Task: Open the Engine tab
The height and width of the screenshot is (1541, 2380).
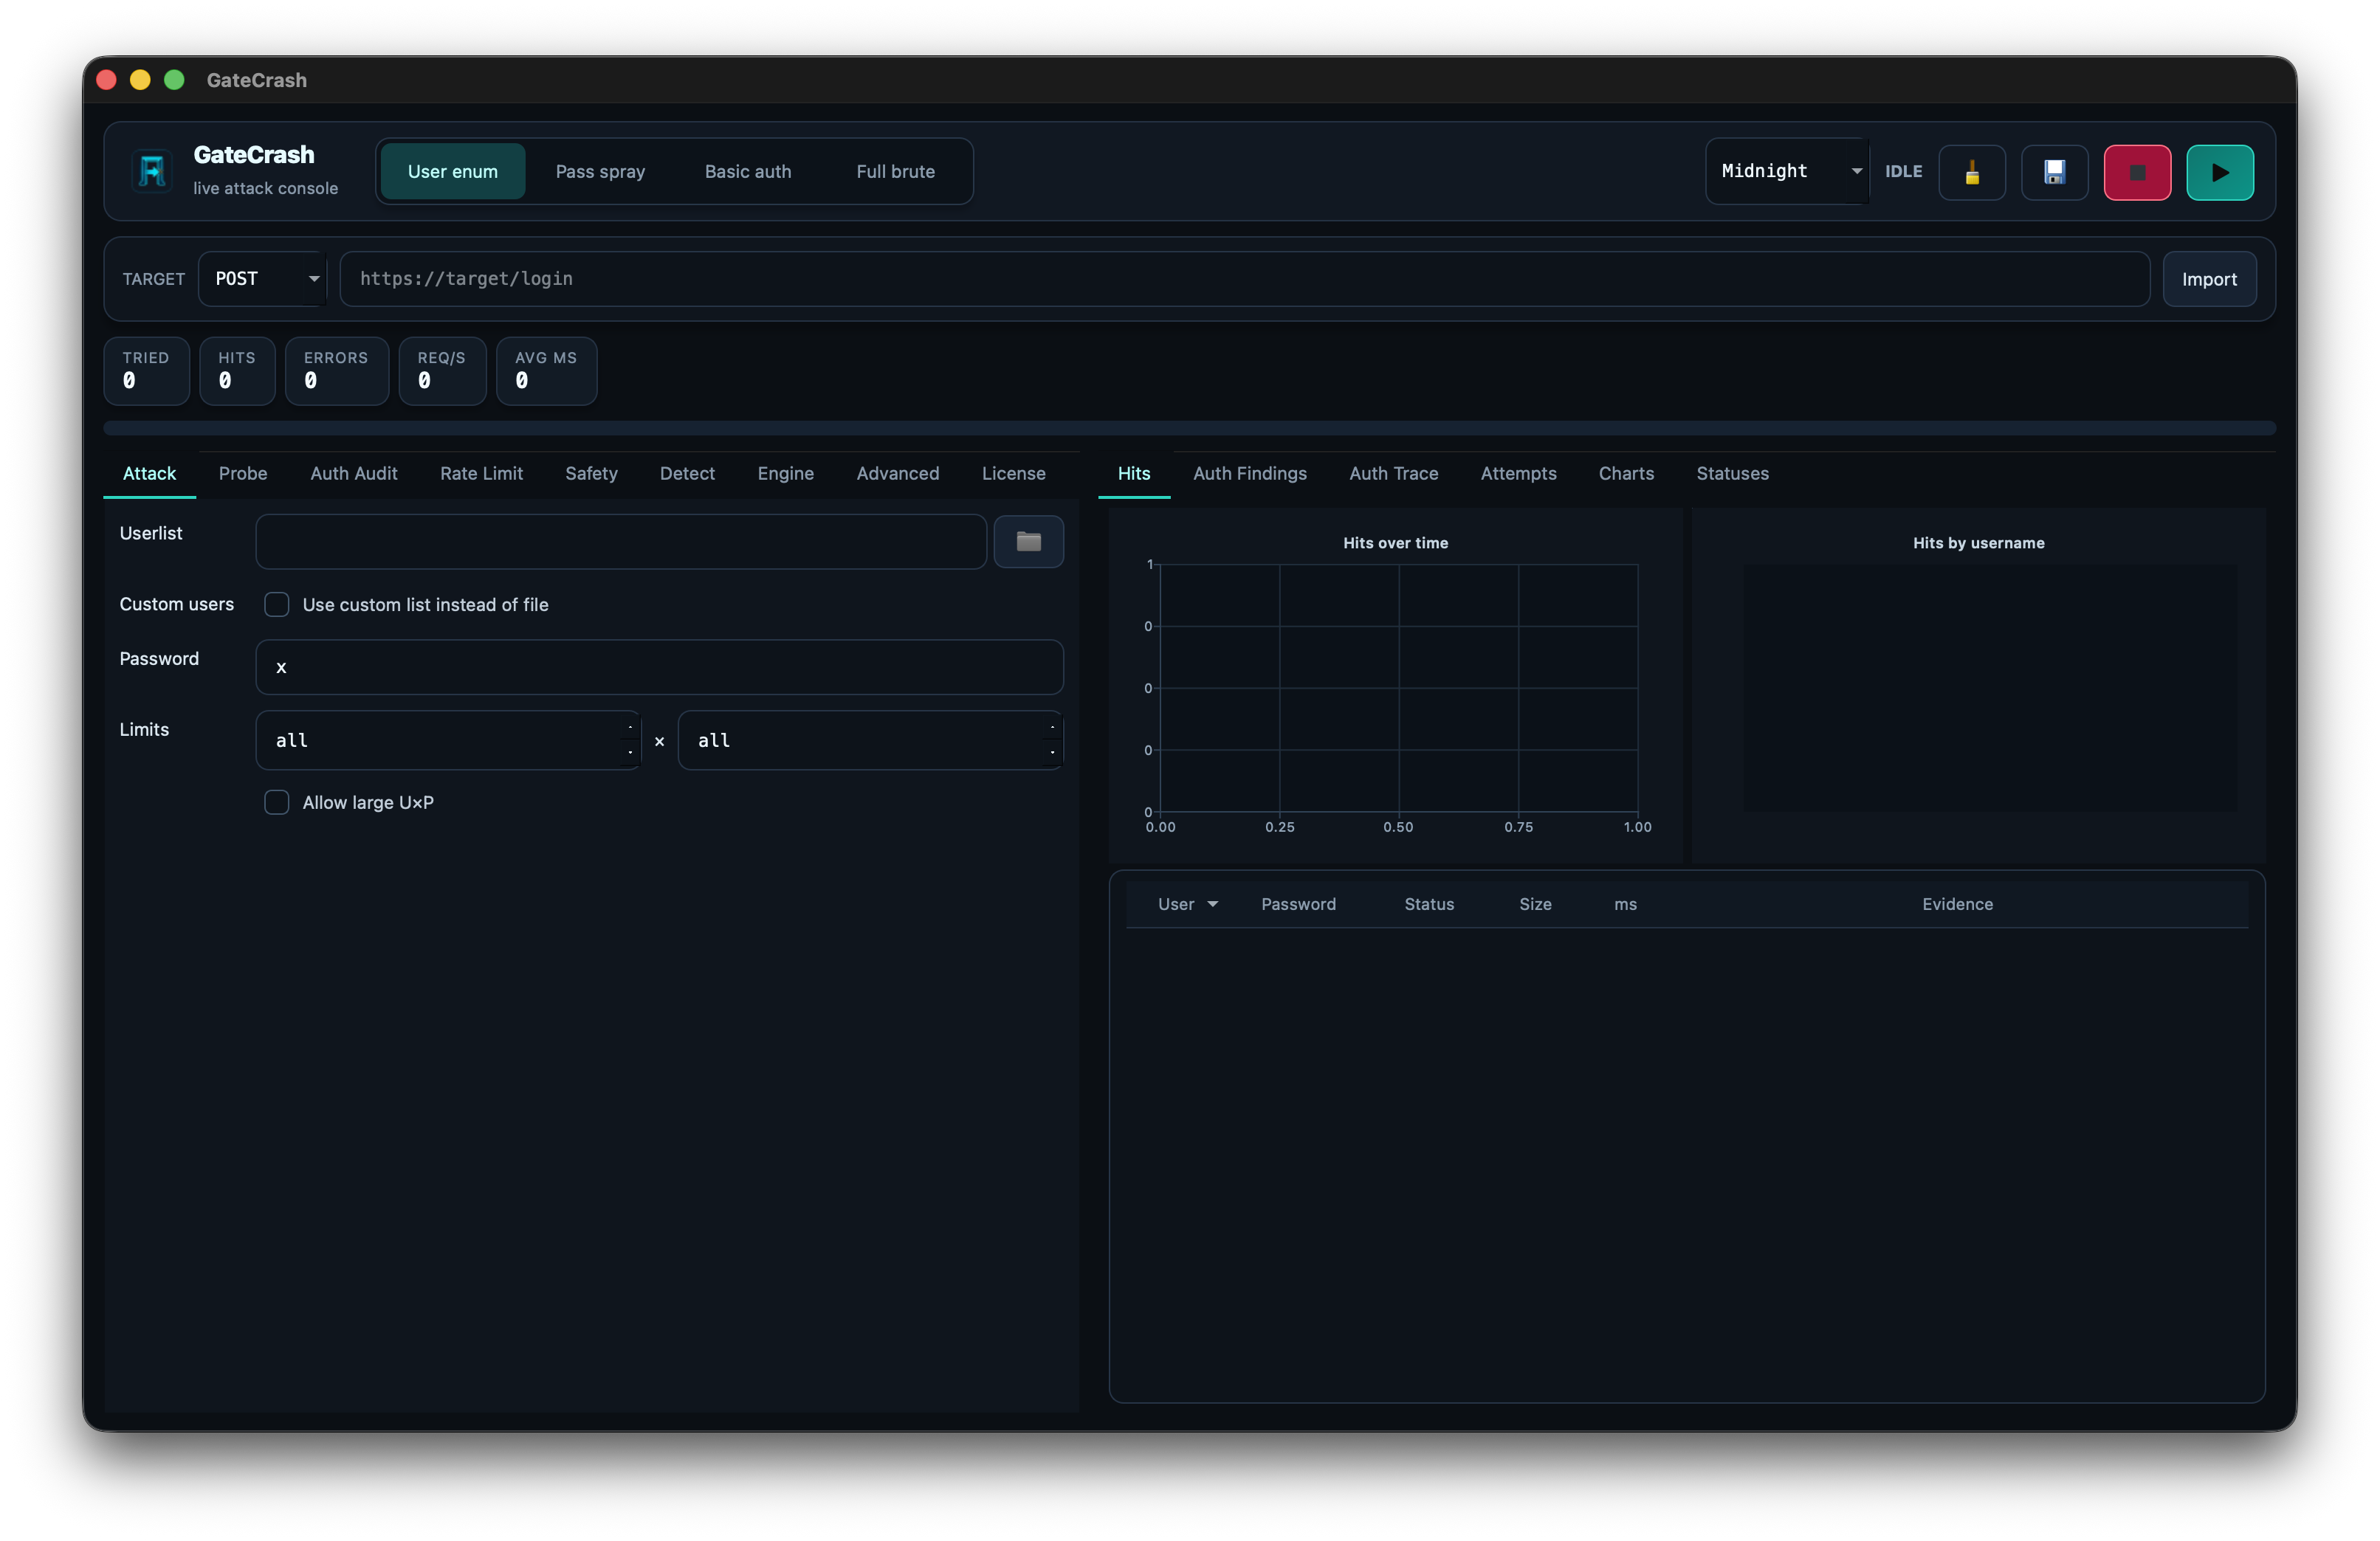Action: tap(785, 474)
